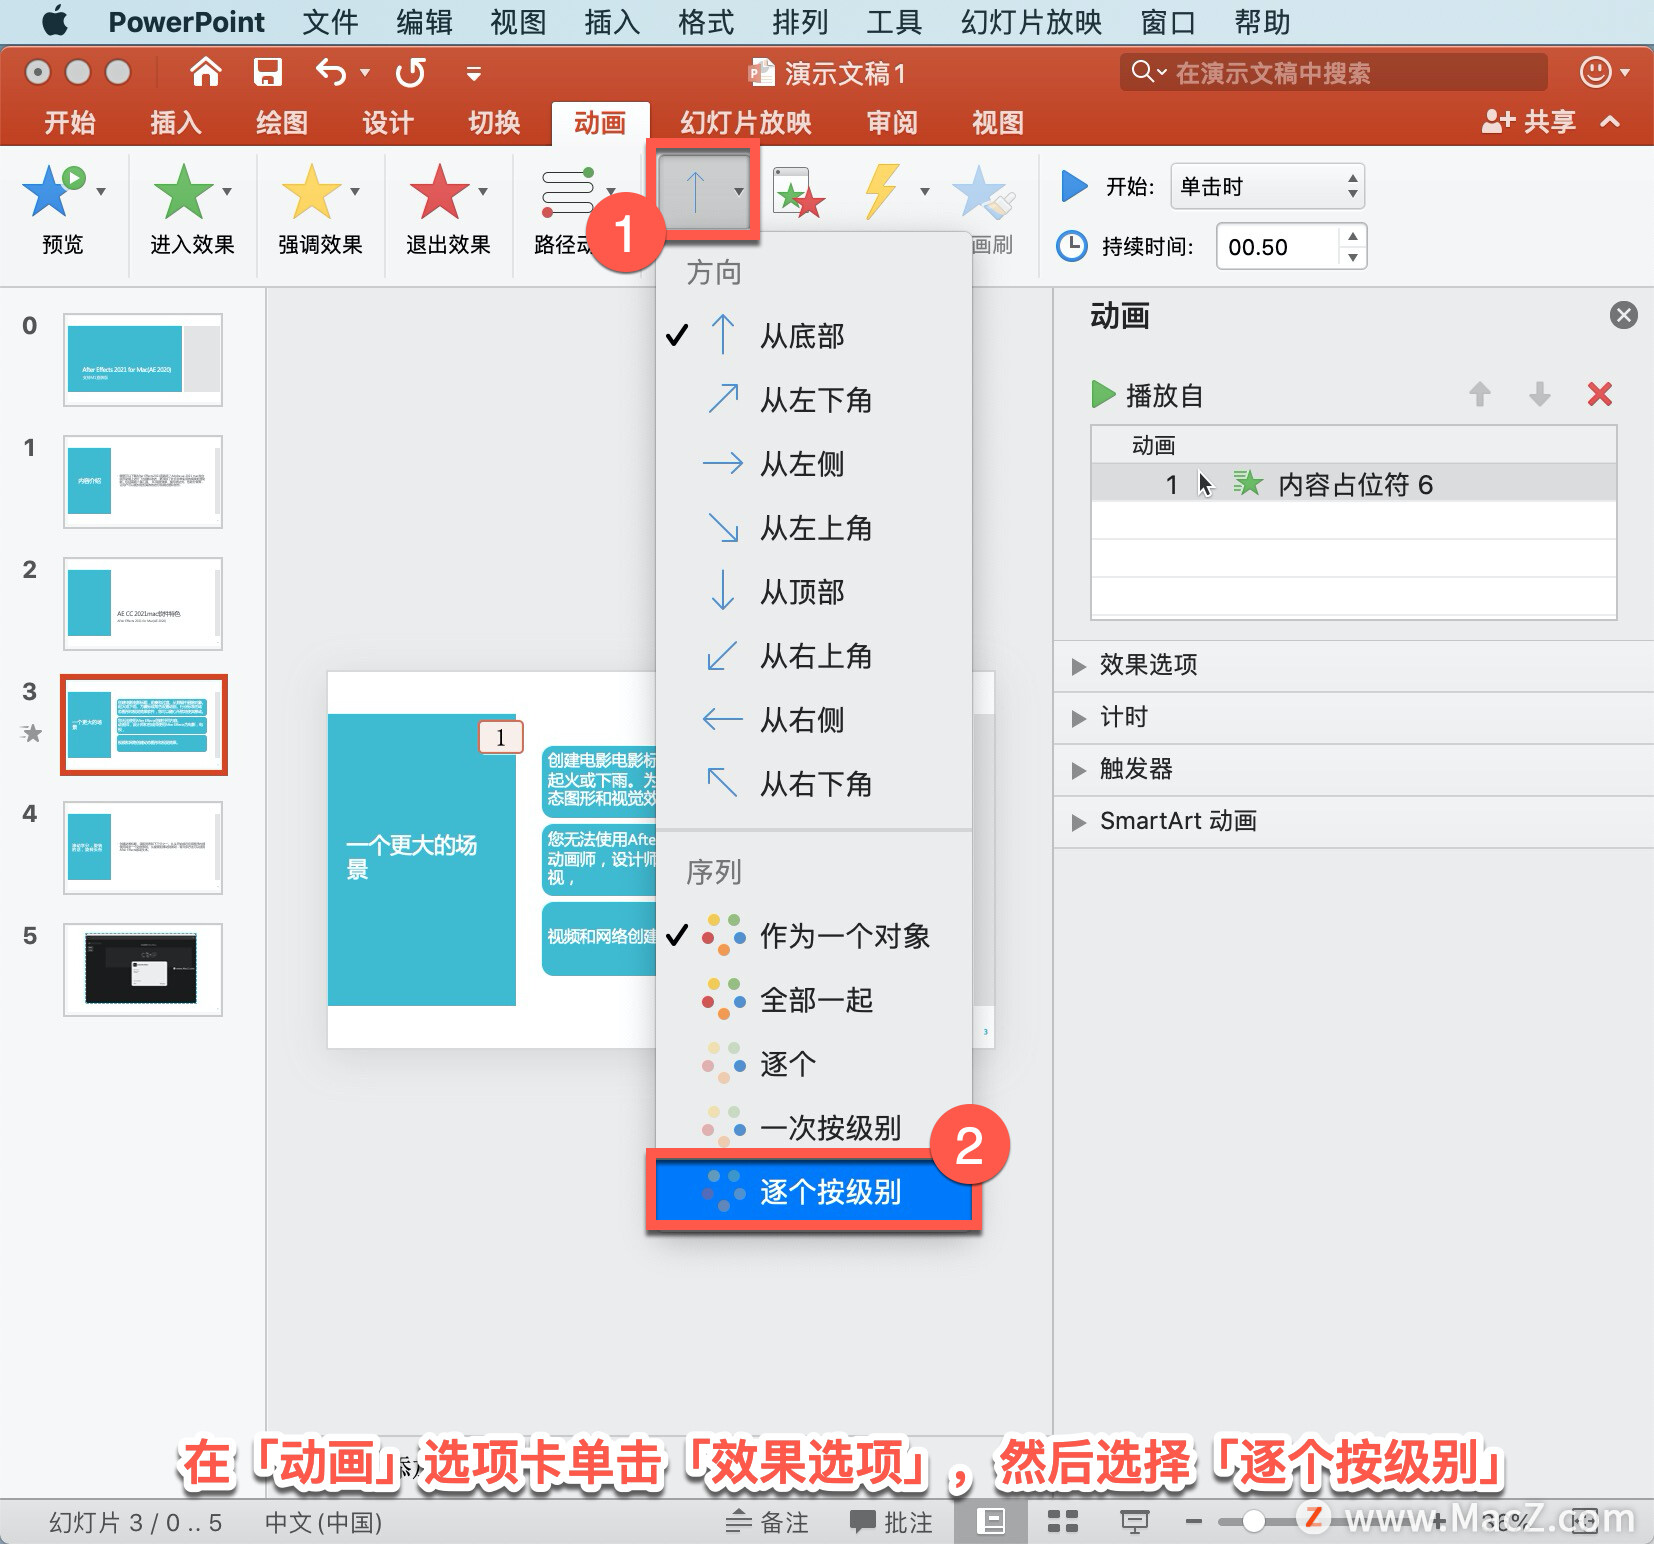Close the 动画 pane
Image resolution: width=1654 pixels, height=1544 pixels.
click(1623, 316)
